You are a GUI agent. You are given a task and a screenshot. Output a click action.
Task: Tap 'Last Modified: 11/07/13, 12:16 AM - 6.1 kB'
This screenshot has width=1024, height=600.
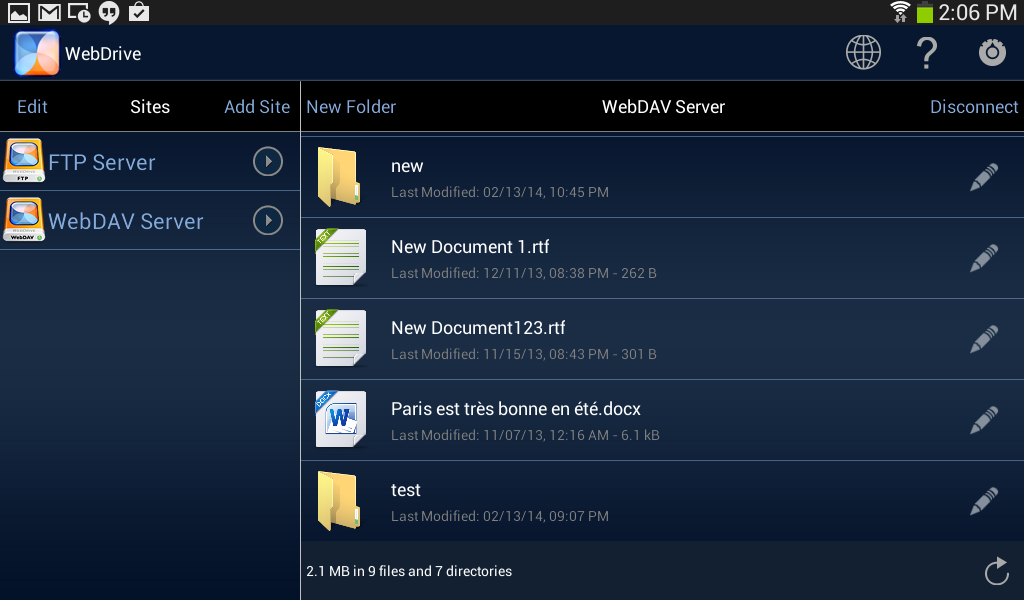pyautogui.click(x=525, y=435)
